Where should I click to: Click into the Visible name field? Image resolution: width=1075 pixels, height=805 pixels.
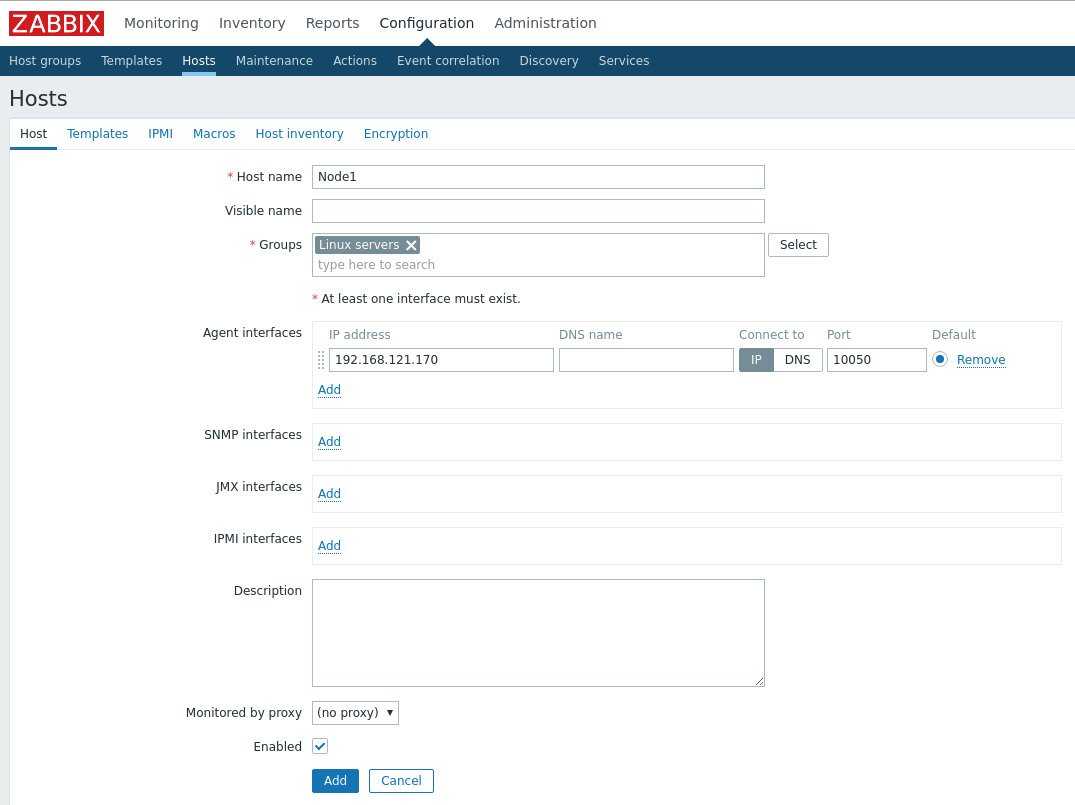(538, 211)
